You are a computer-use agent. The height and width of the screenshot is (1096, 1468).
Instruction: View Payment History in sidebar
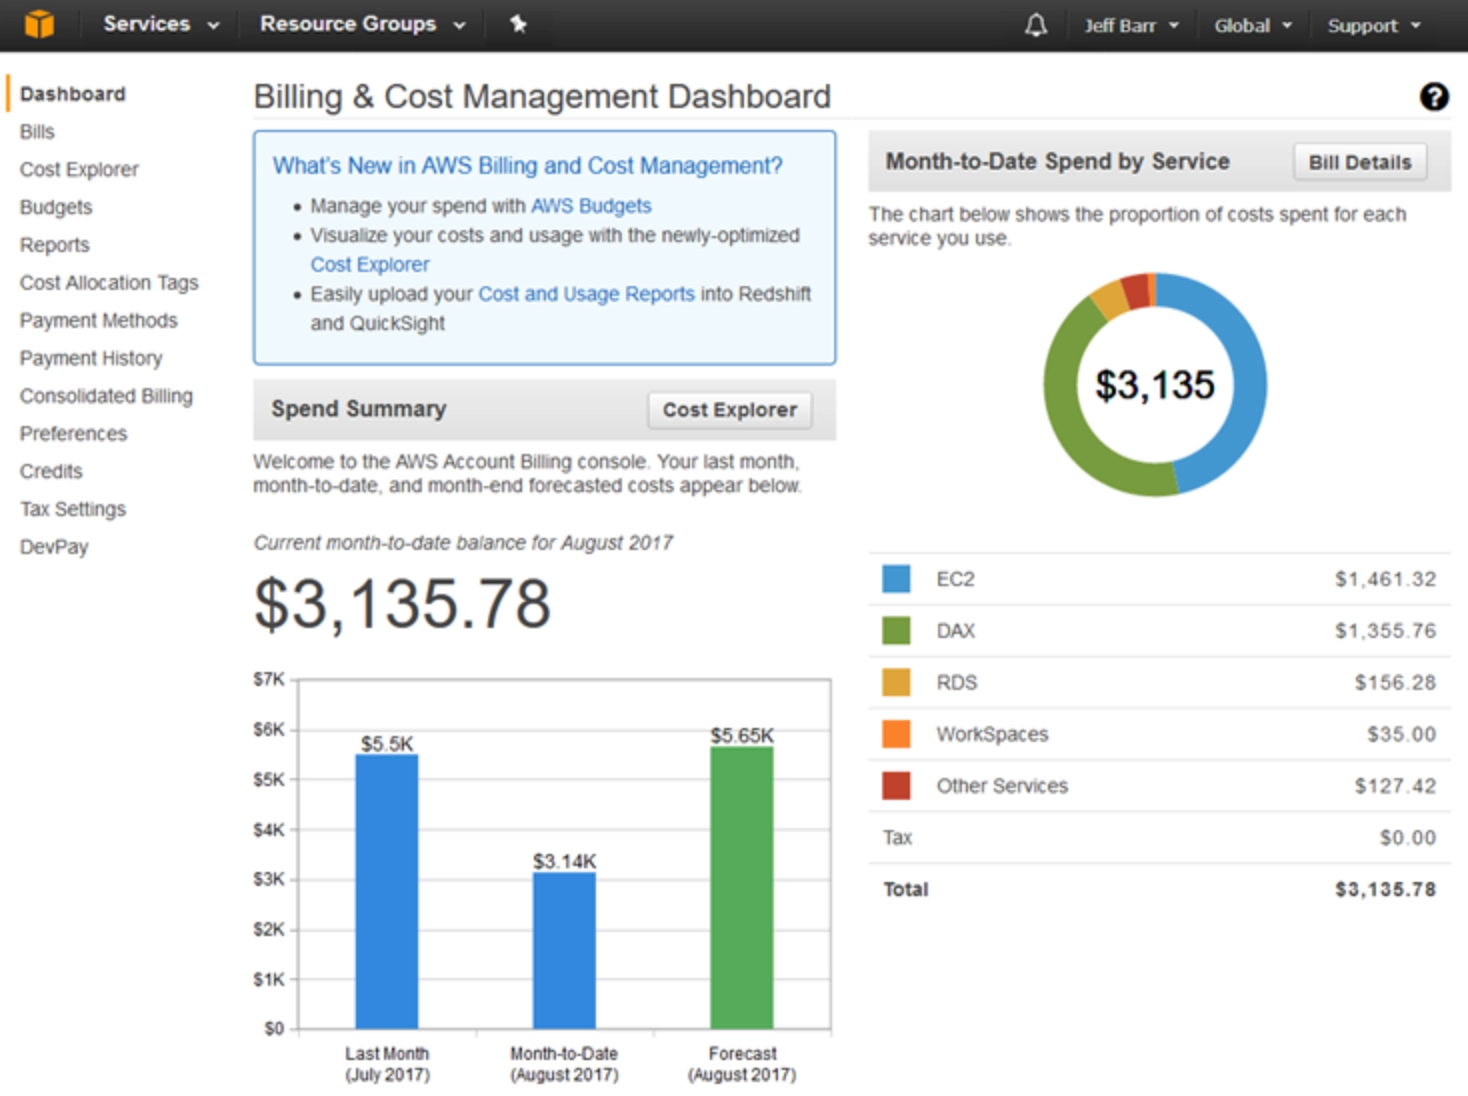pos(90,358)
